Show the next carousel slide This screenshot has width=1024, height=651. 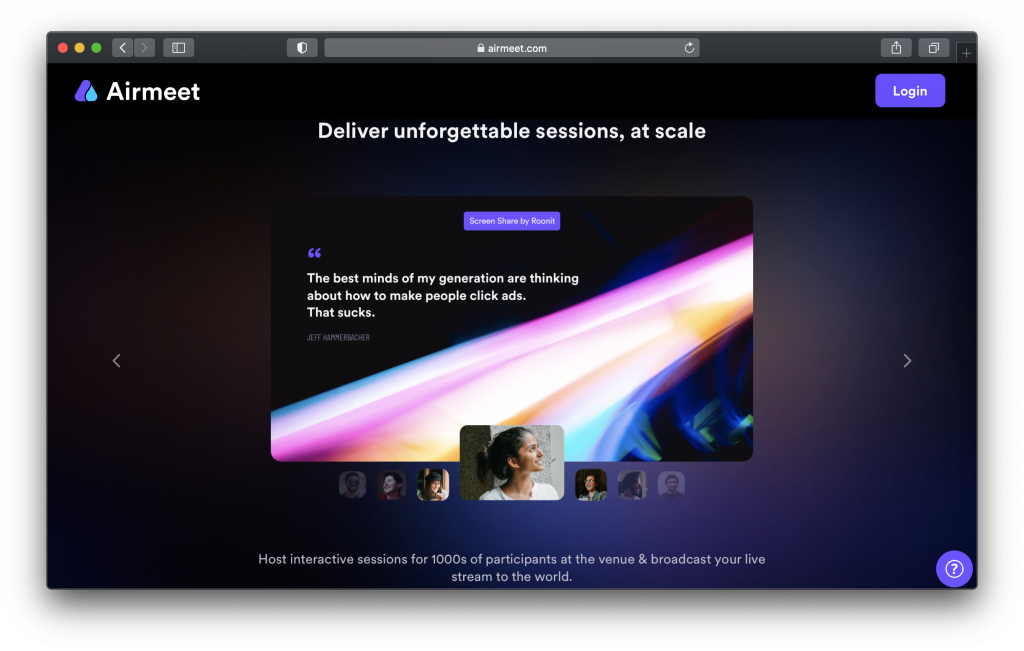click(x=907, y=360)
